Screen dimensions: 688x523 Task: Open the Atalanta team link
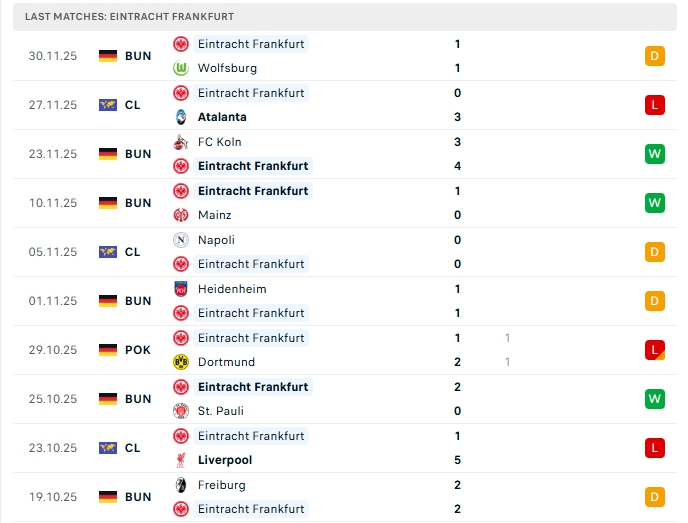[x=223, y=117]
